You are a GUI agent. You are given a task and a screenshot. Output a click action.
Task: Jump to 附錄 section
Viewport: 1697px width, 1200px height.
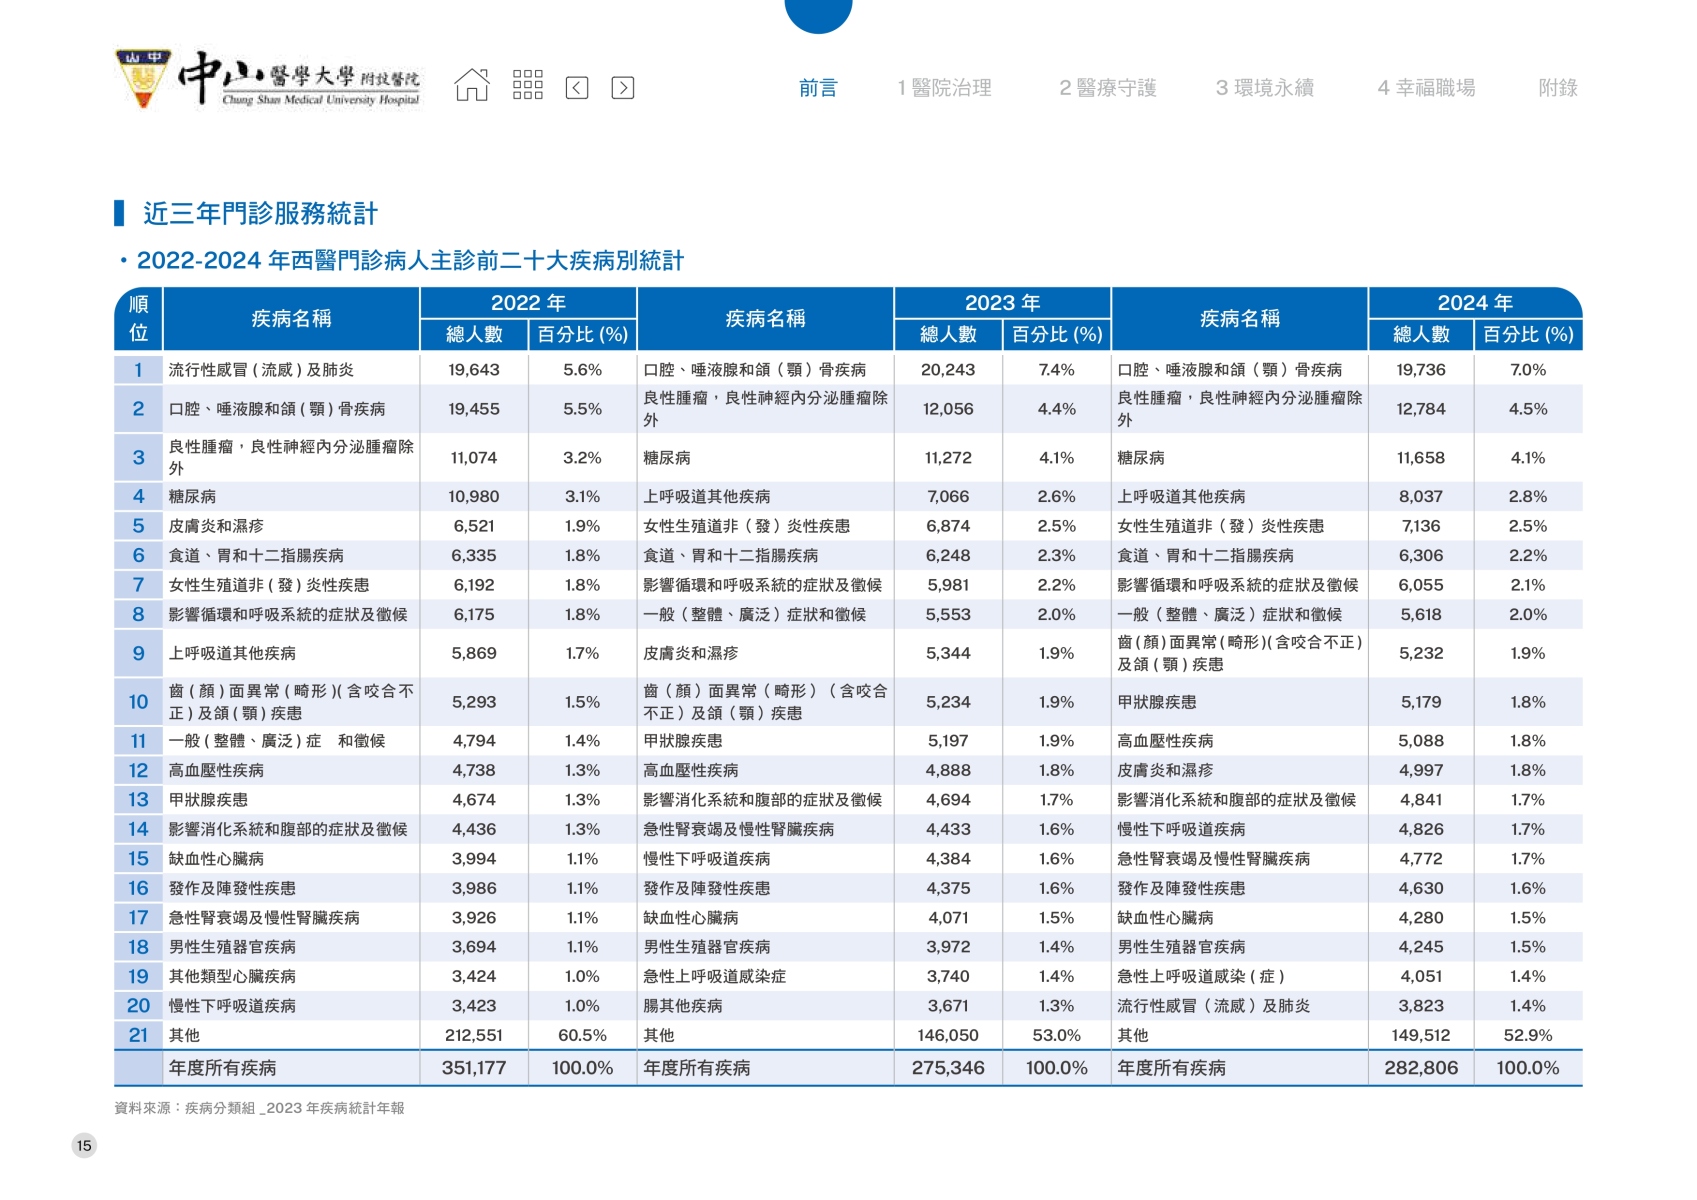(x=1557, y=88)
